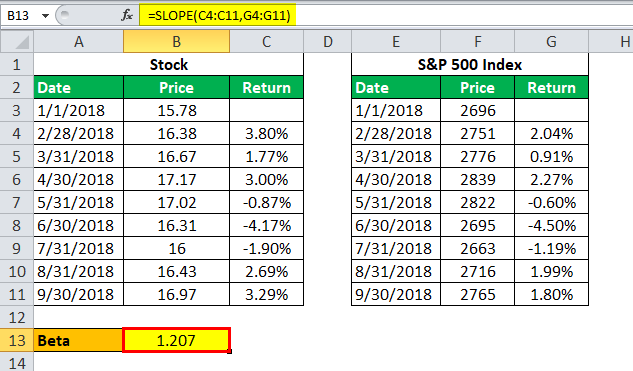This screenshot has height=371, width=633.
Task: Select cell with index price 2839
Action: pyautogui.click(x=478, y=179)
